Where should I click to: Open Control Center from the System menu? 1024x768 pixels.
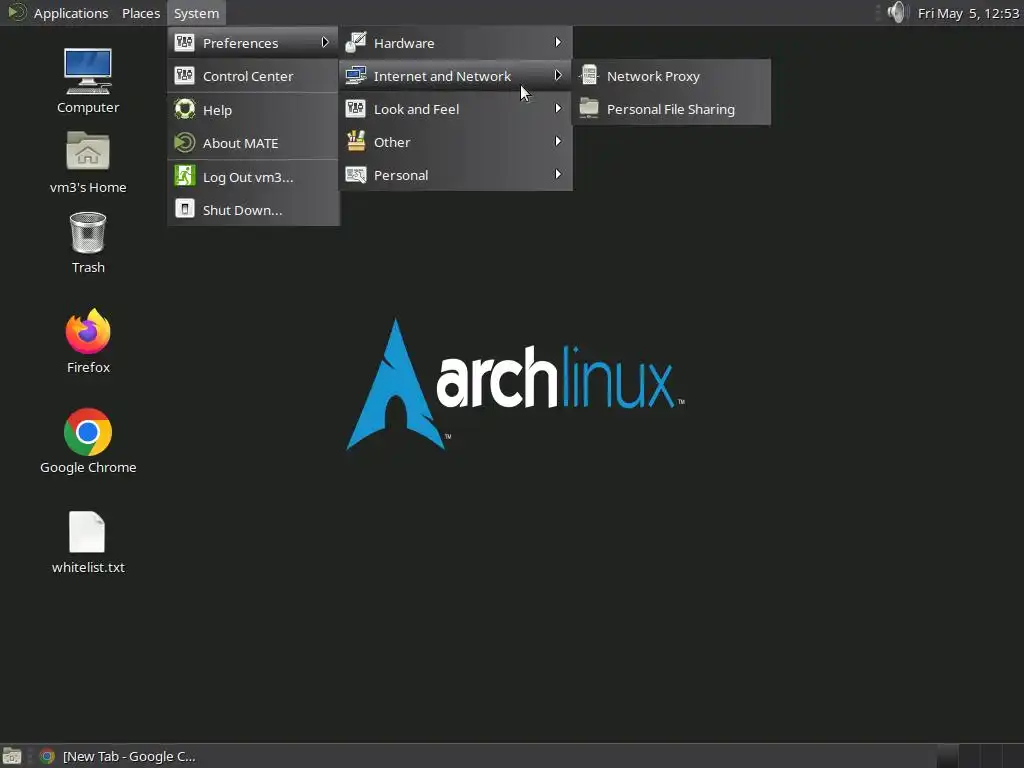(x=253, y=76)
